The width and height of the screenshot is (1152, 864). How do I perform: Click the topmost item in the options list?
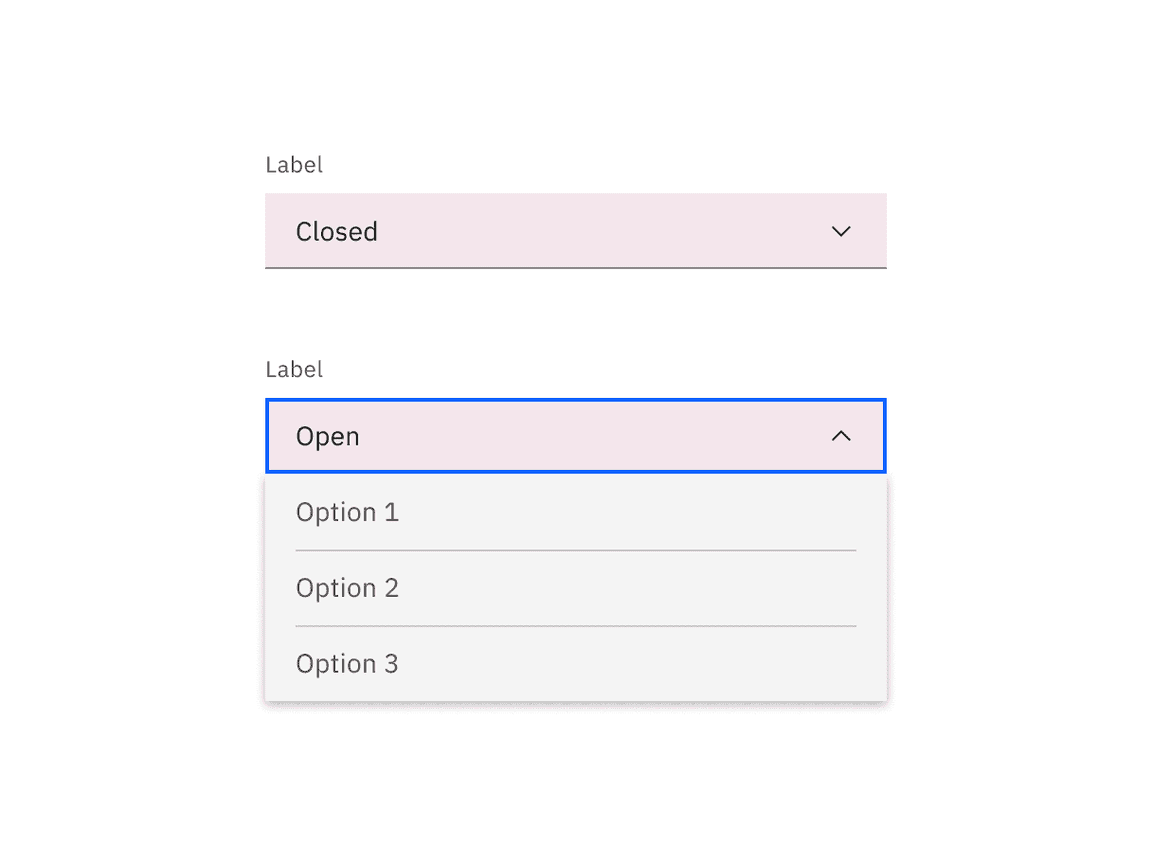pyautogui.click(x=347, y=511)
